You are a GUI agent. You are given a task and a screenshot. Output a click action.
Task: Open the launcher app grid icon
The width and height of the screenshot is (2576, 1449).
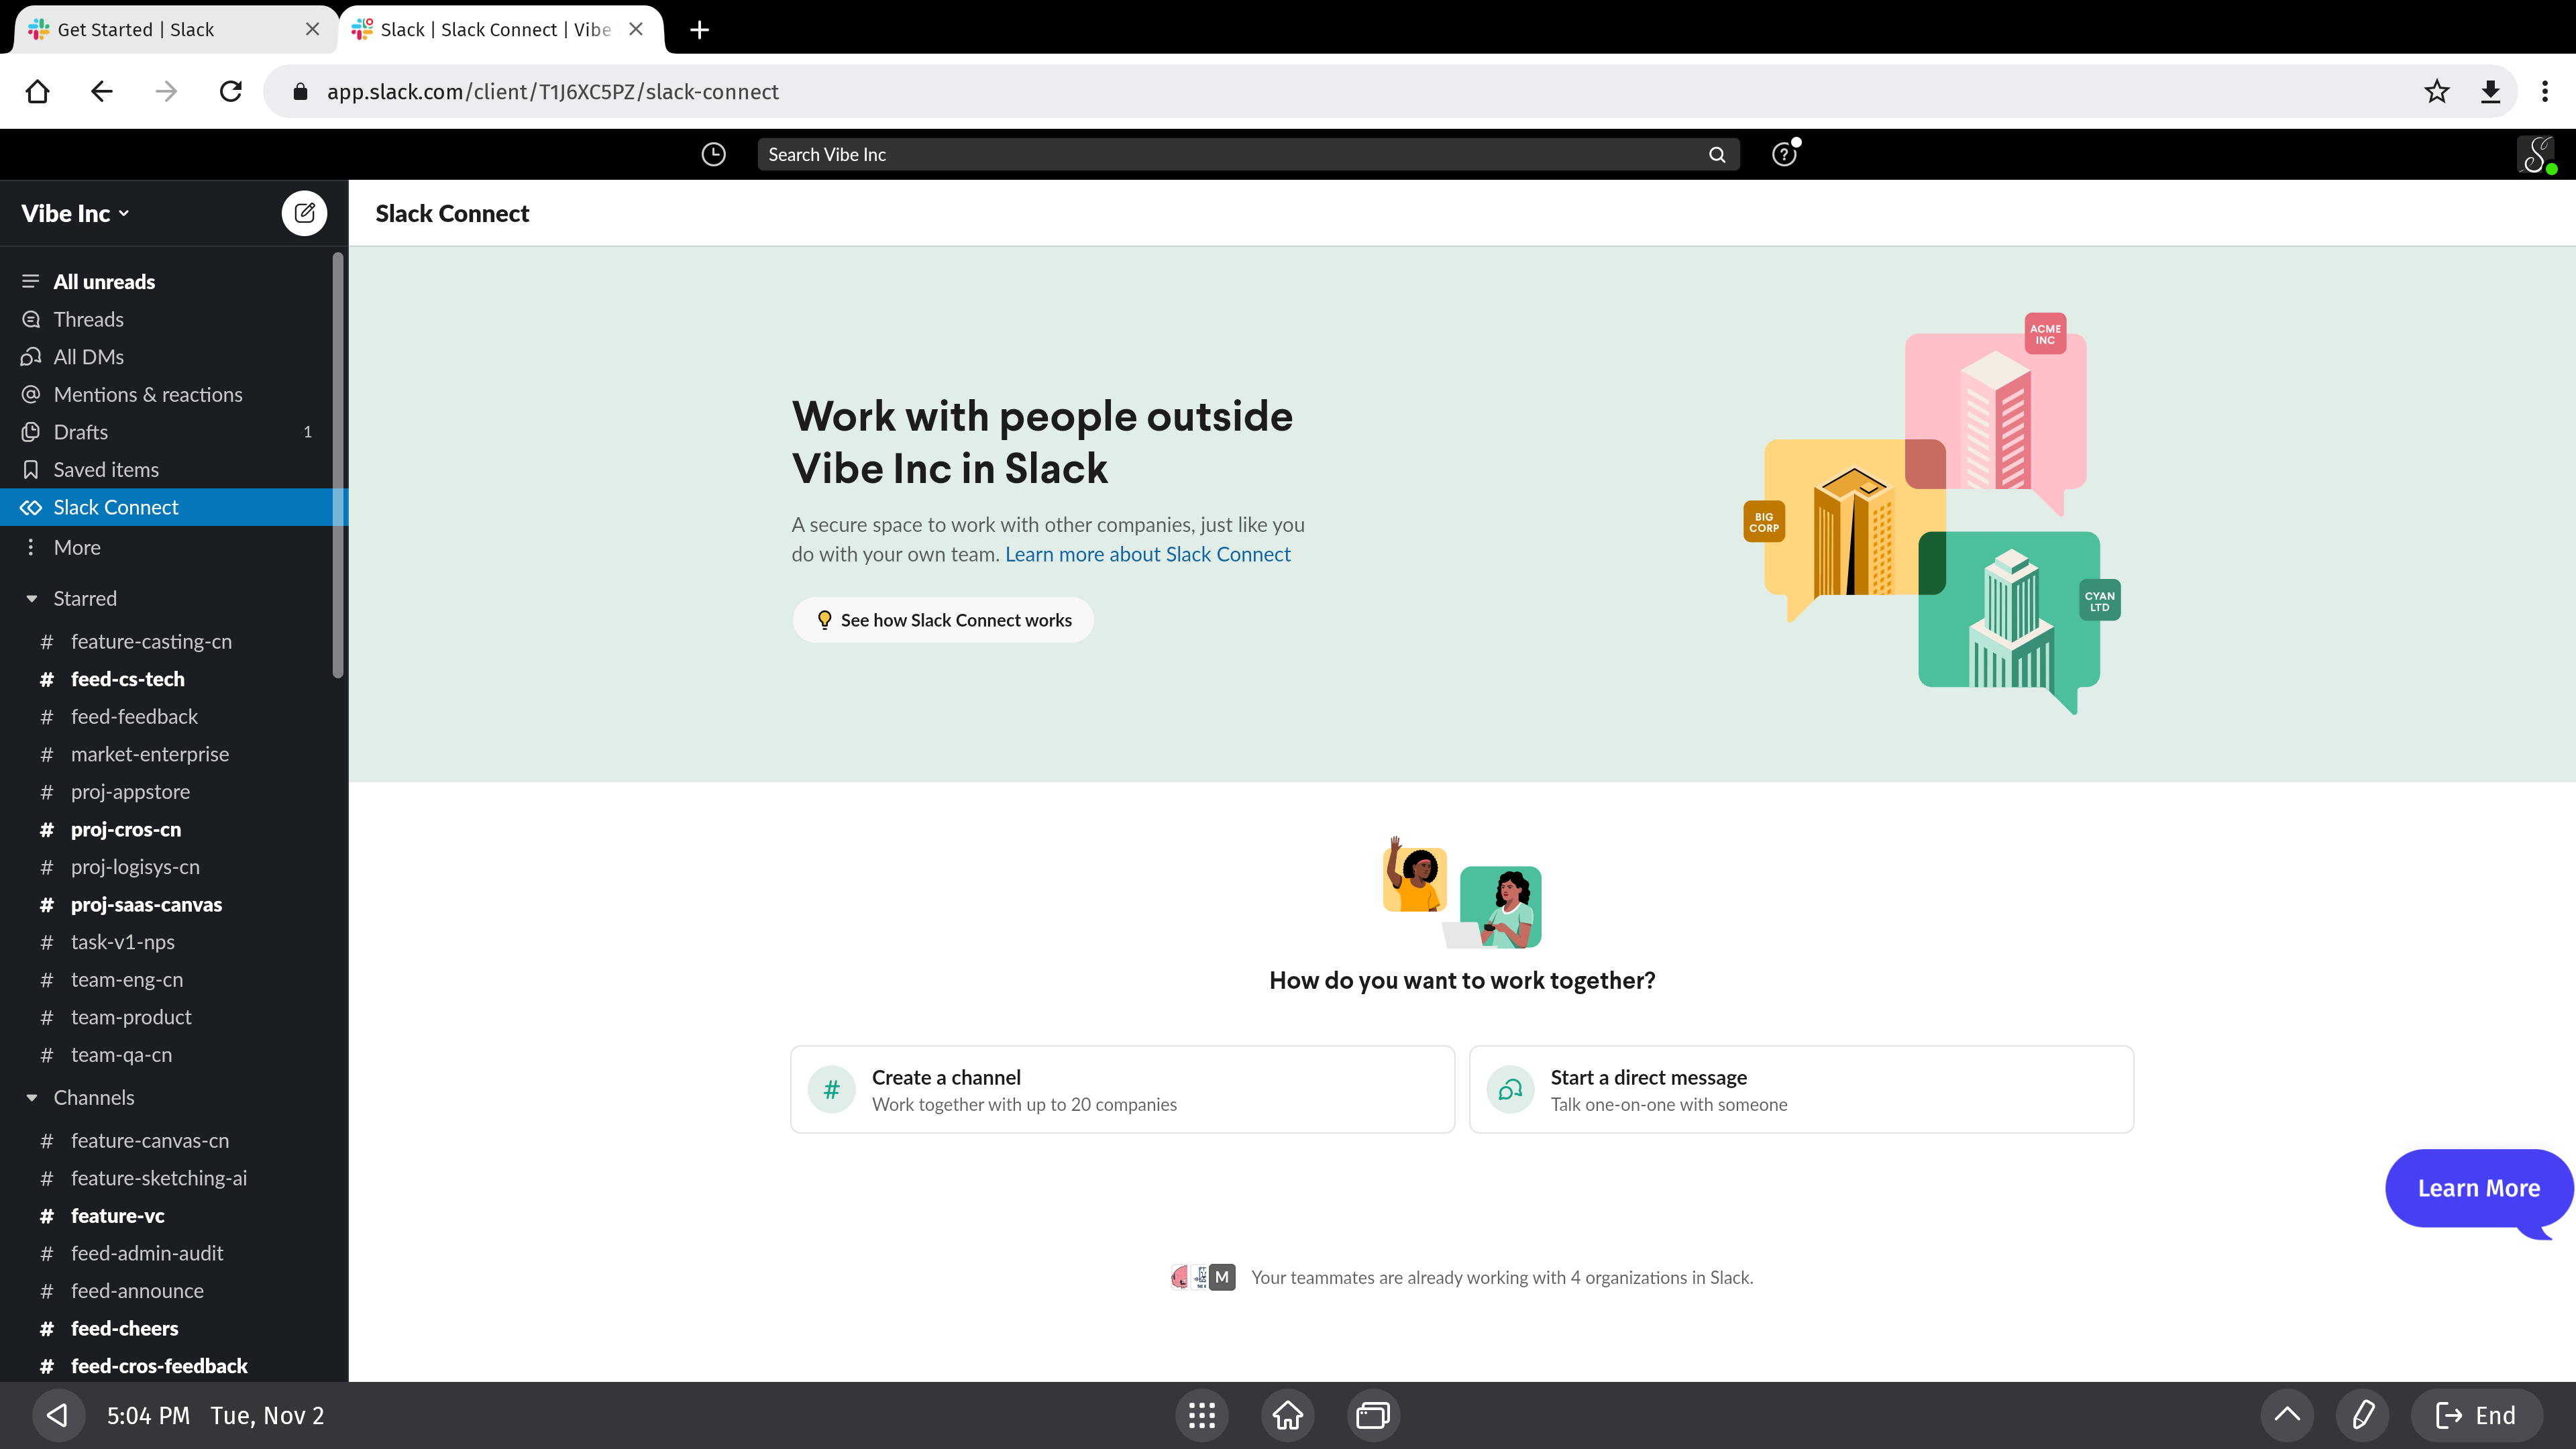[1202, 1415]
